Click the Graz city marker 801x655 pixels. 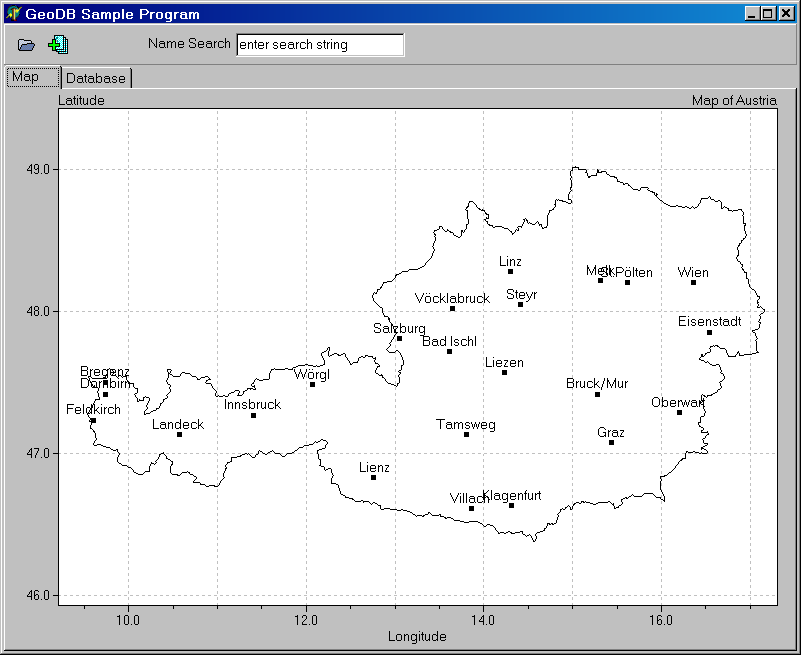tap(611, 442)
